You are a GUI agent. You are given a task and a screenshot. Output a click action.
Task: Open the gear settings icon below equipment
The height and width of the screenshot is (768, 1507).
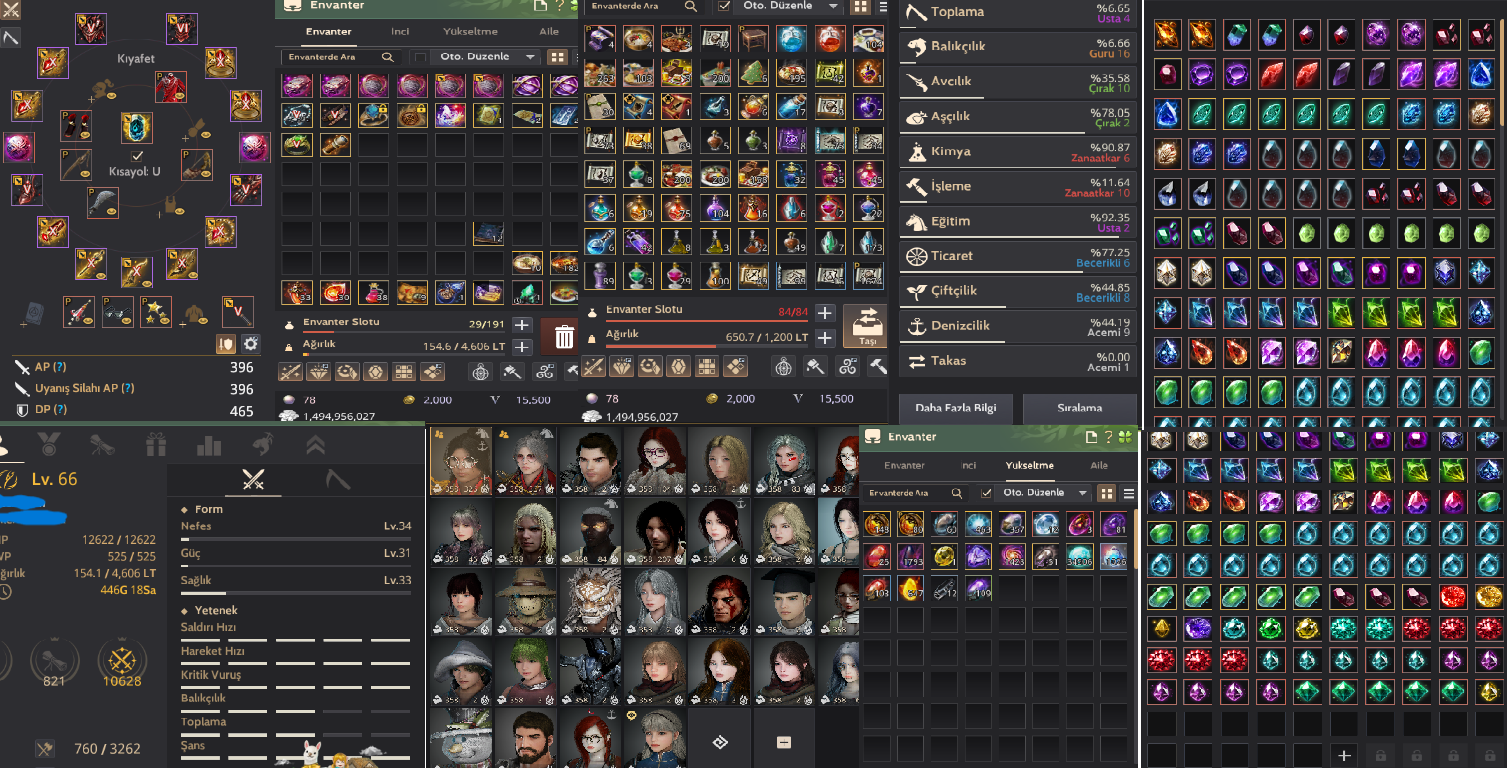tap(250, 343)
